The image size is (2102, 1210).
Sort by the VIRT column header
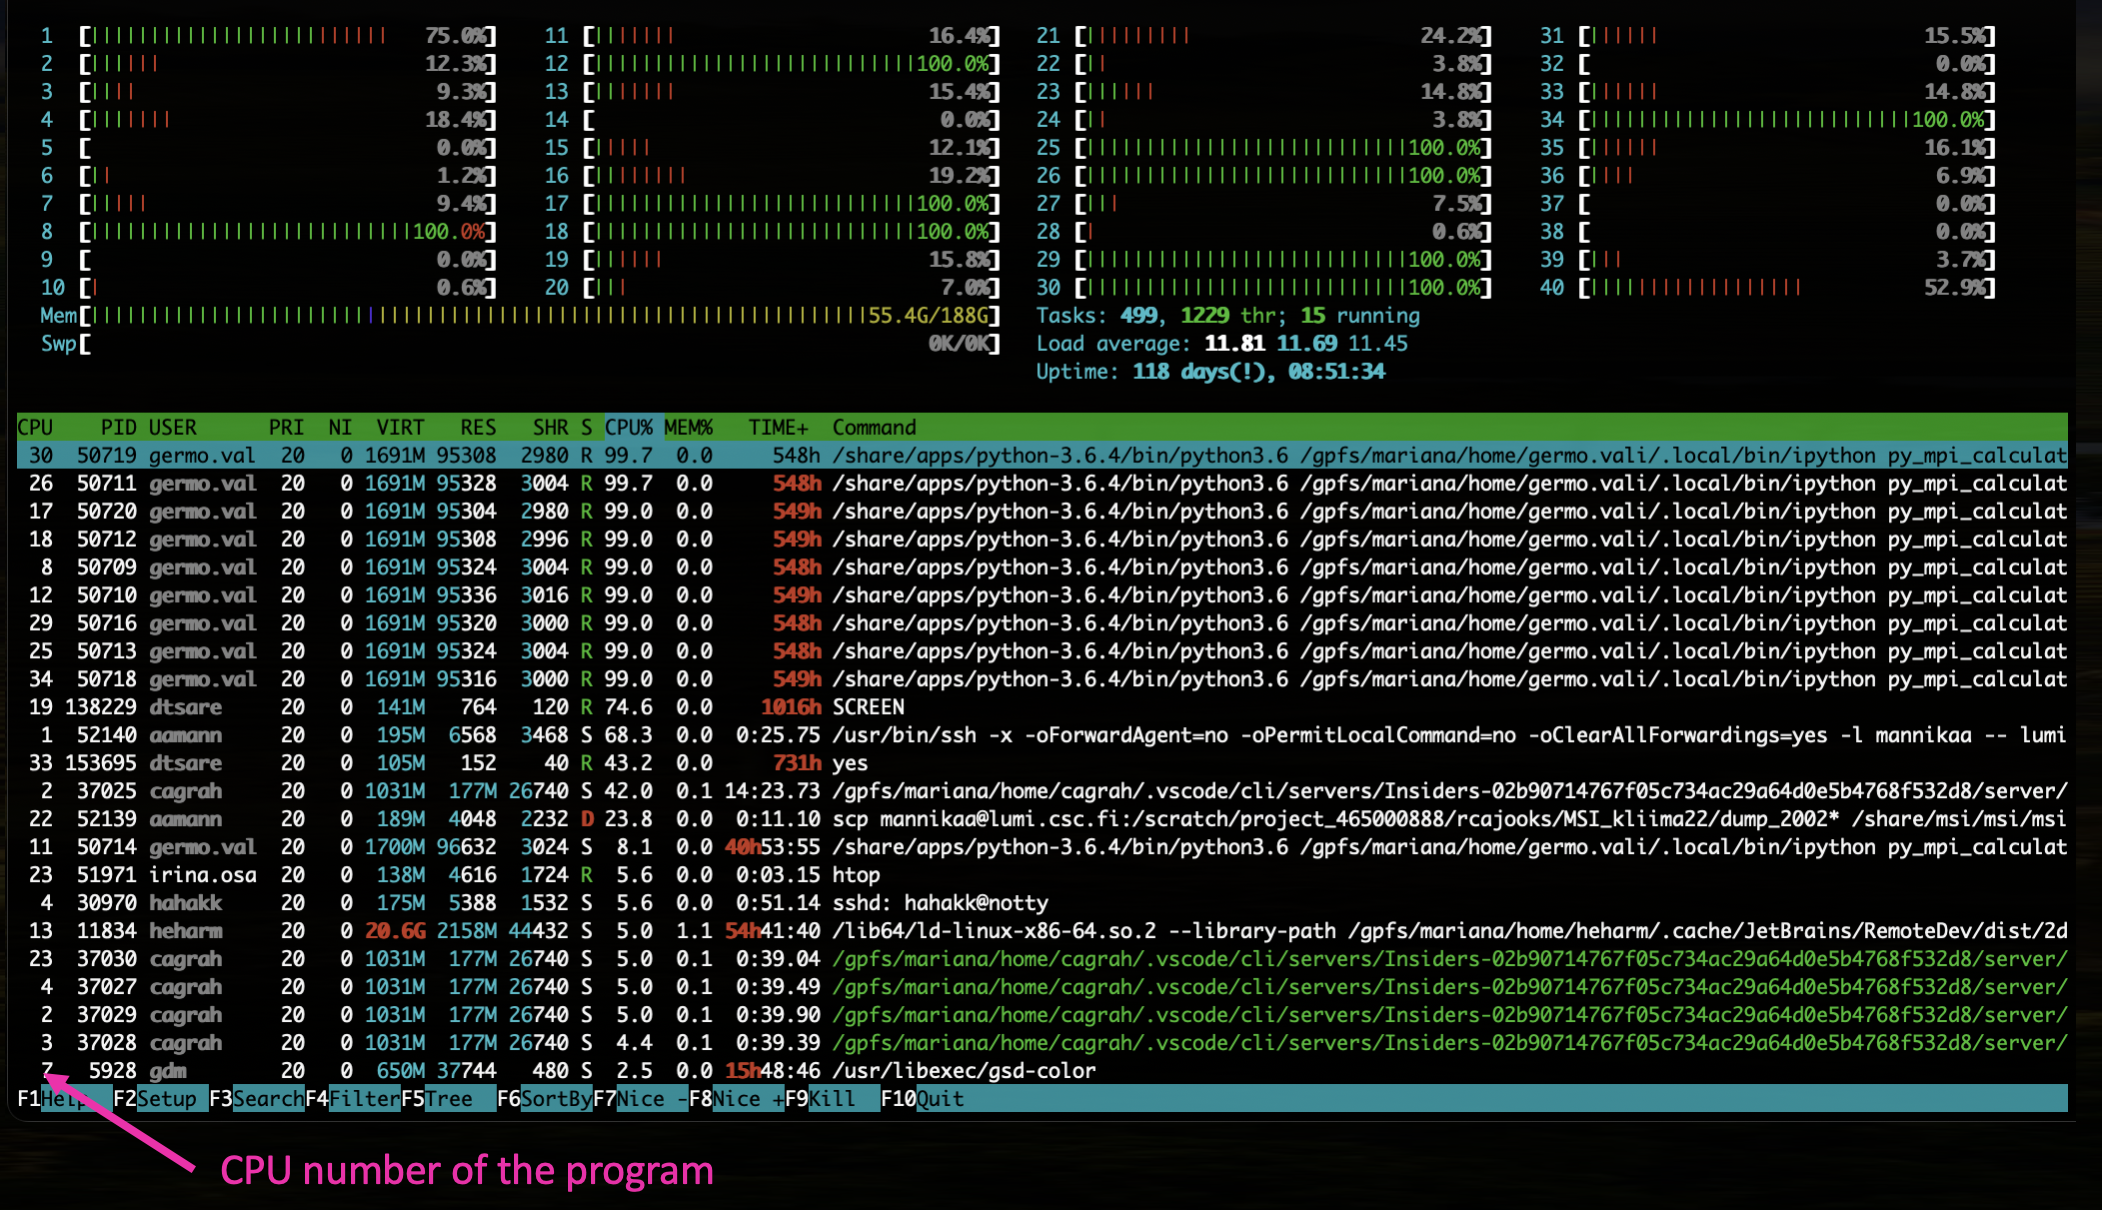tap(400, 427)
